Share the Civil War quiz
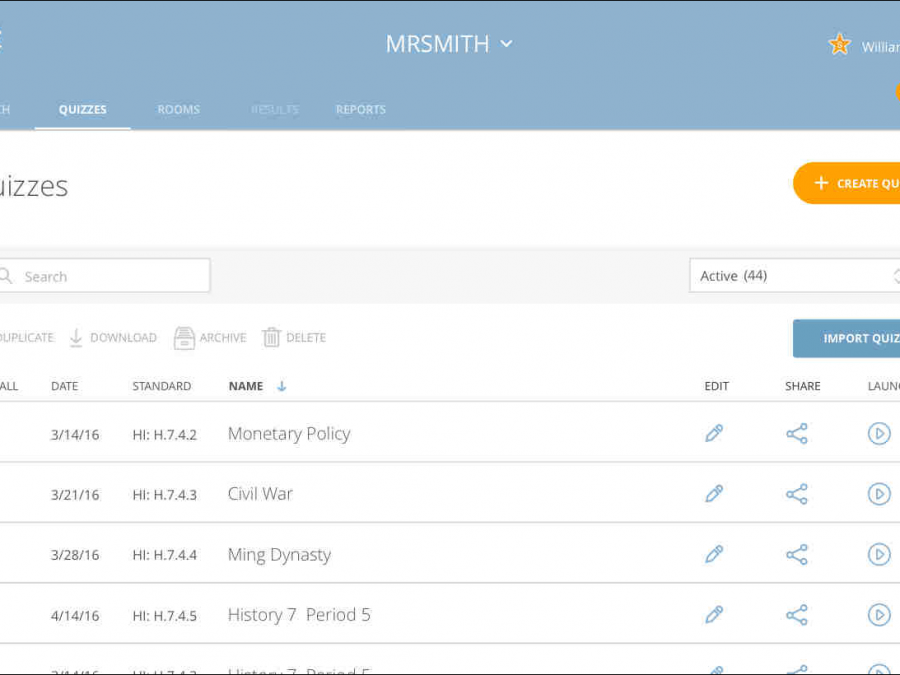This screenshot has width=900, height=675. pyautogui.click(x=796, y=494)
